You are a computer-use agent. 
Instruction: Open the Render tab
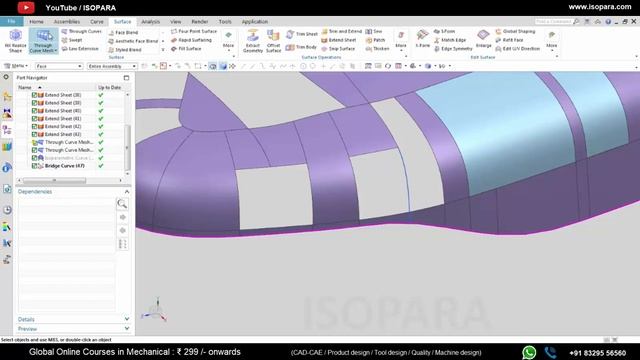click(200, 22)
